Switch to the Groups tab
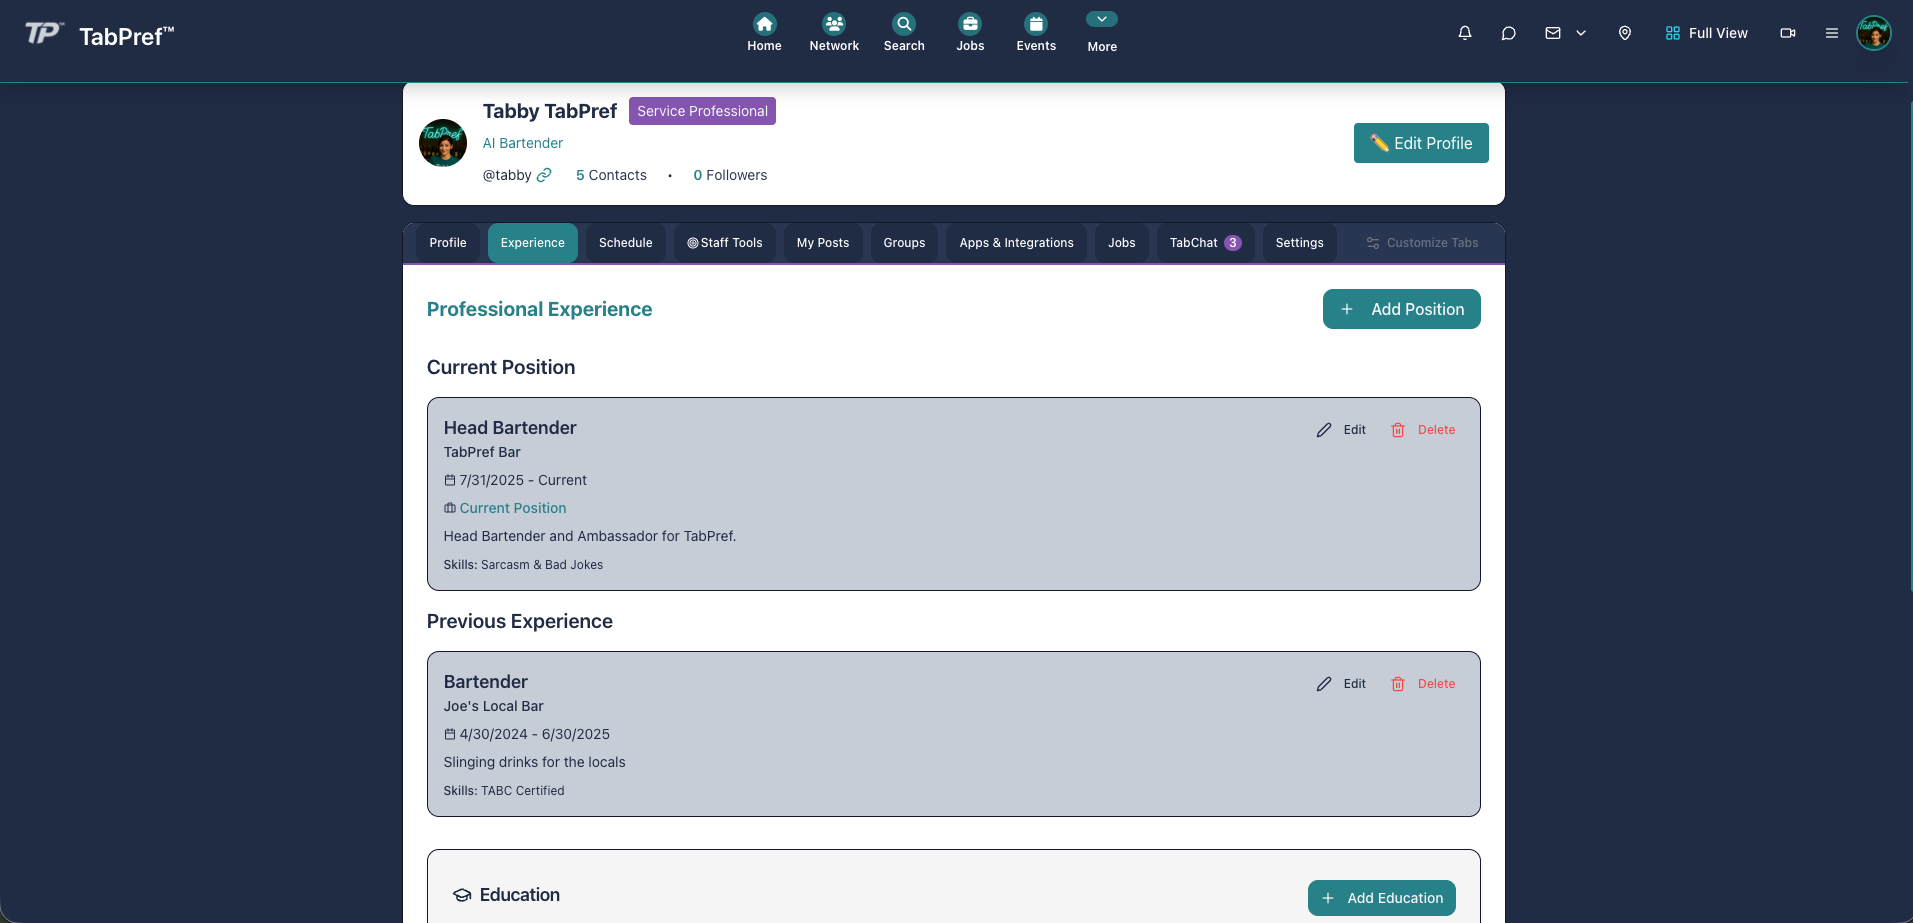 click(904, 243)
